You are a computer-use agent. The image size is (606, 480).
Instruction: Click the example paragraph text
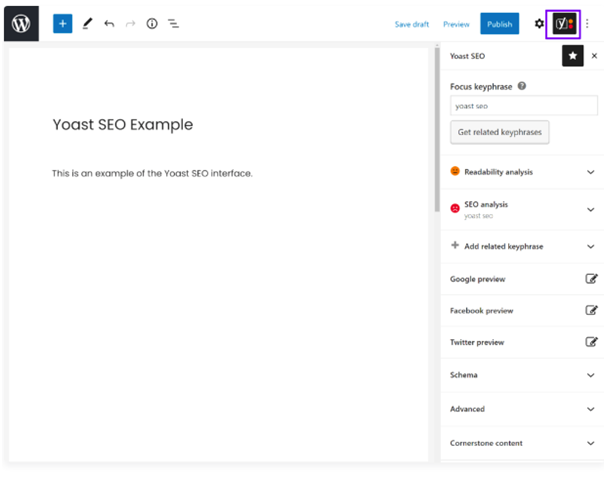tap(152, 173)
